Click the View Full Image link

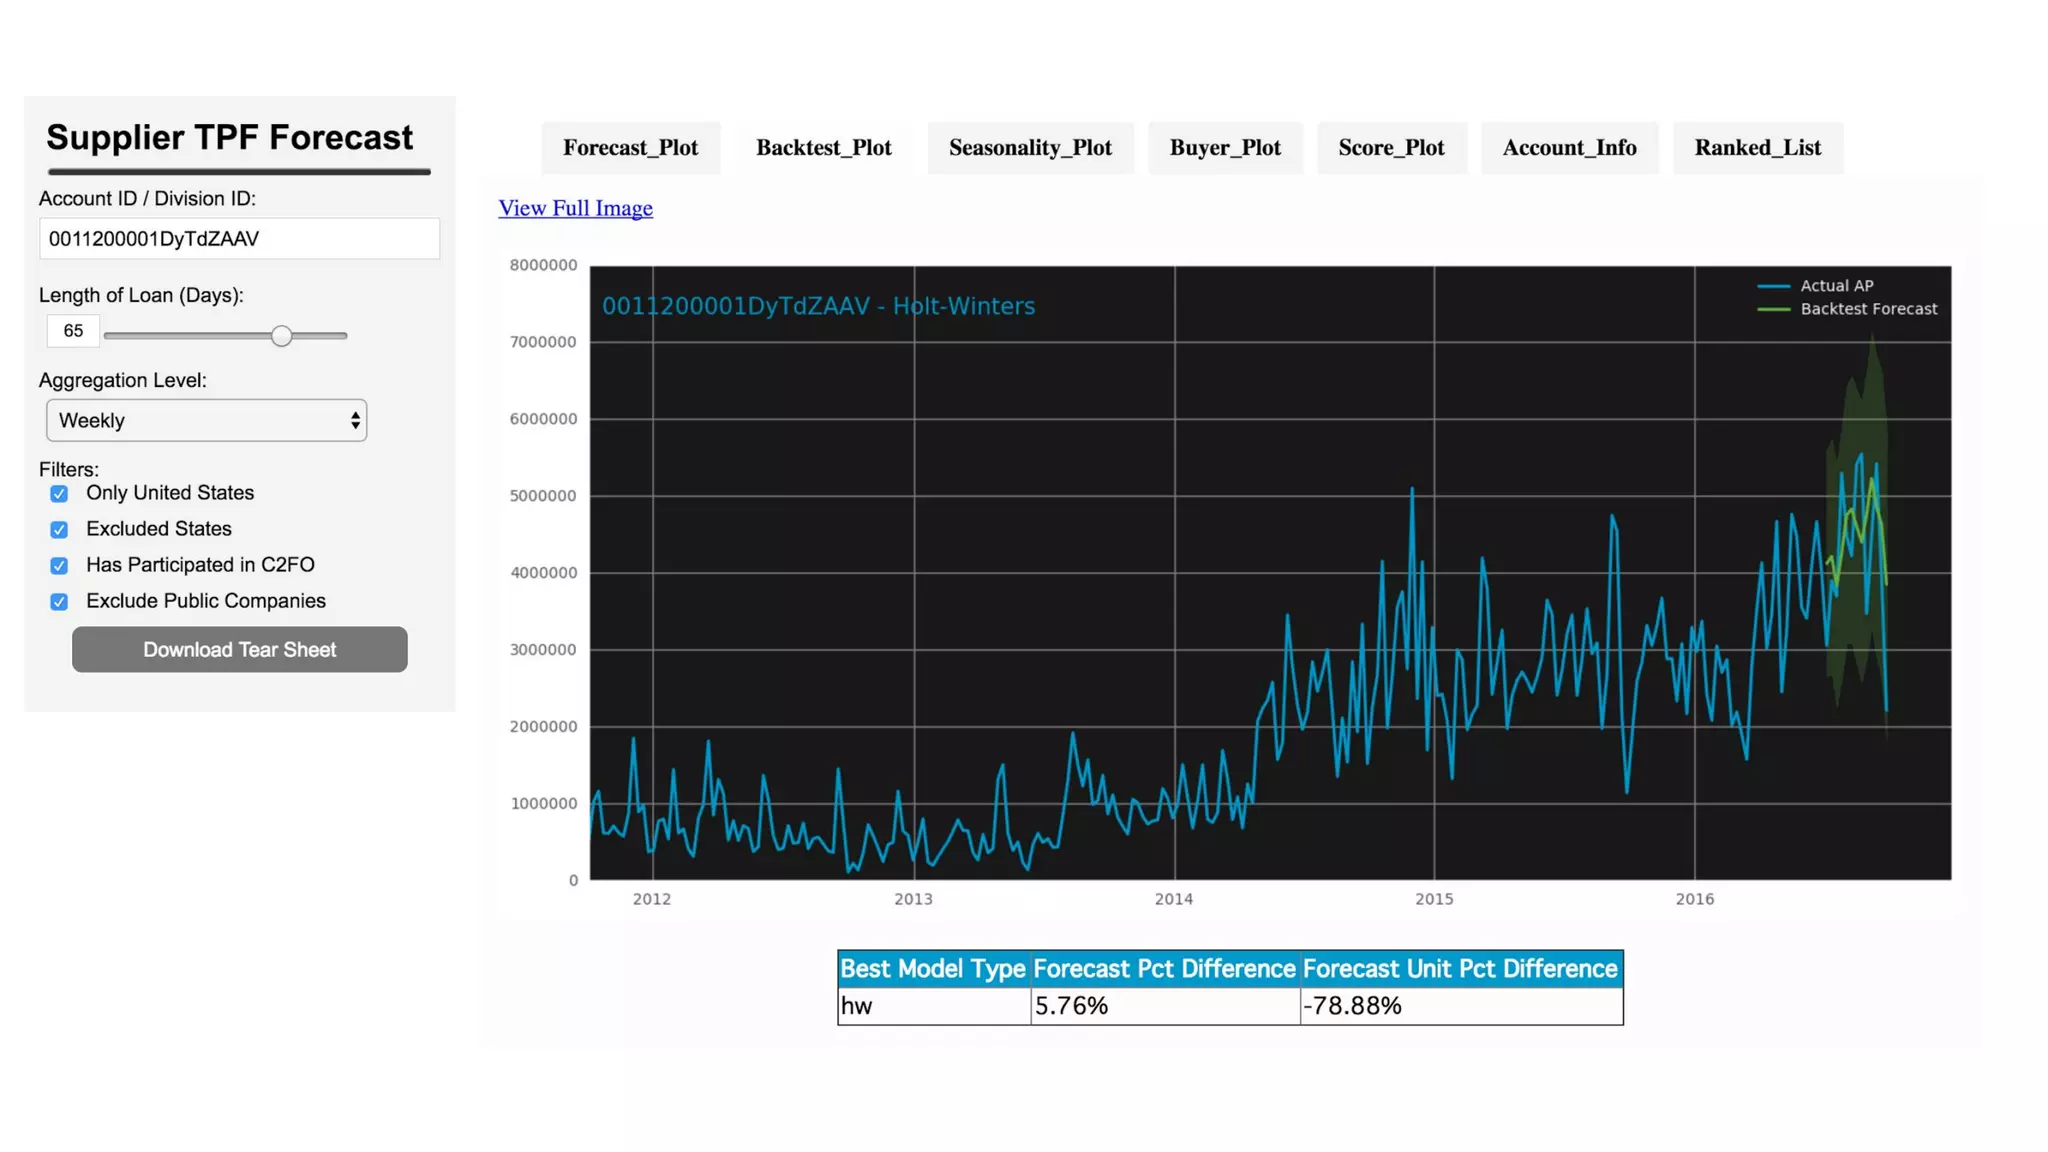click(575, 208)
